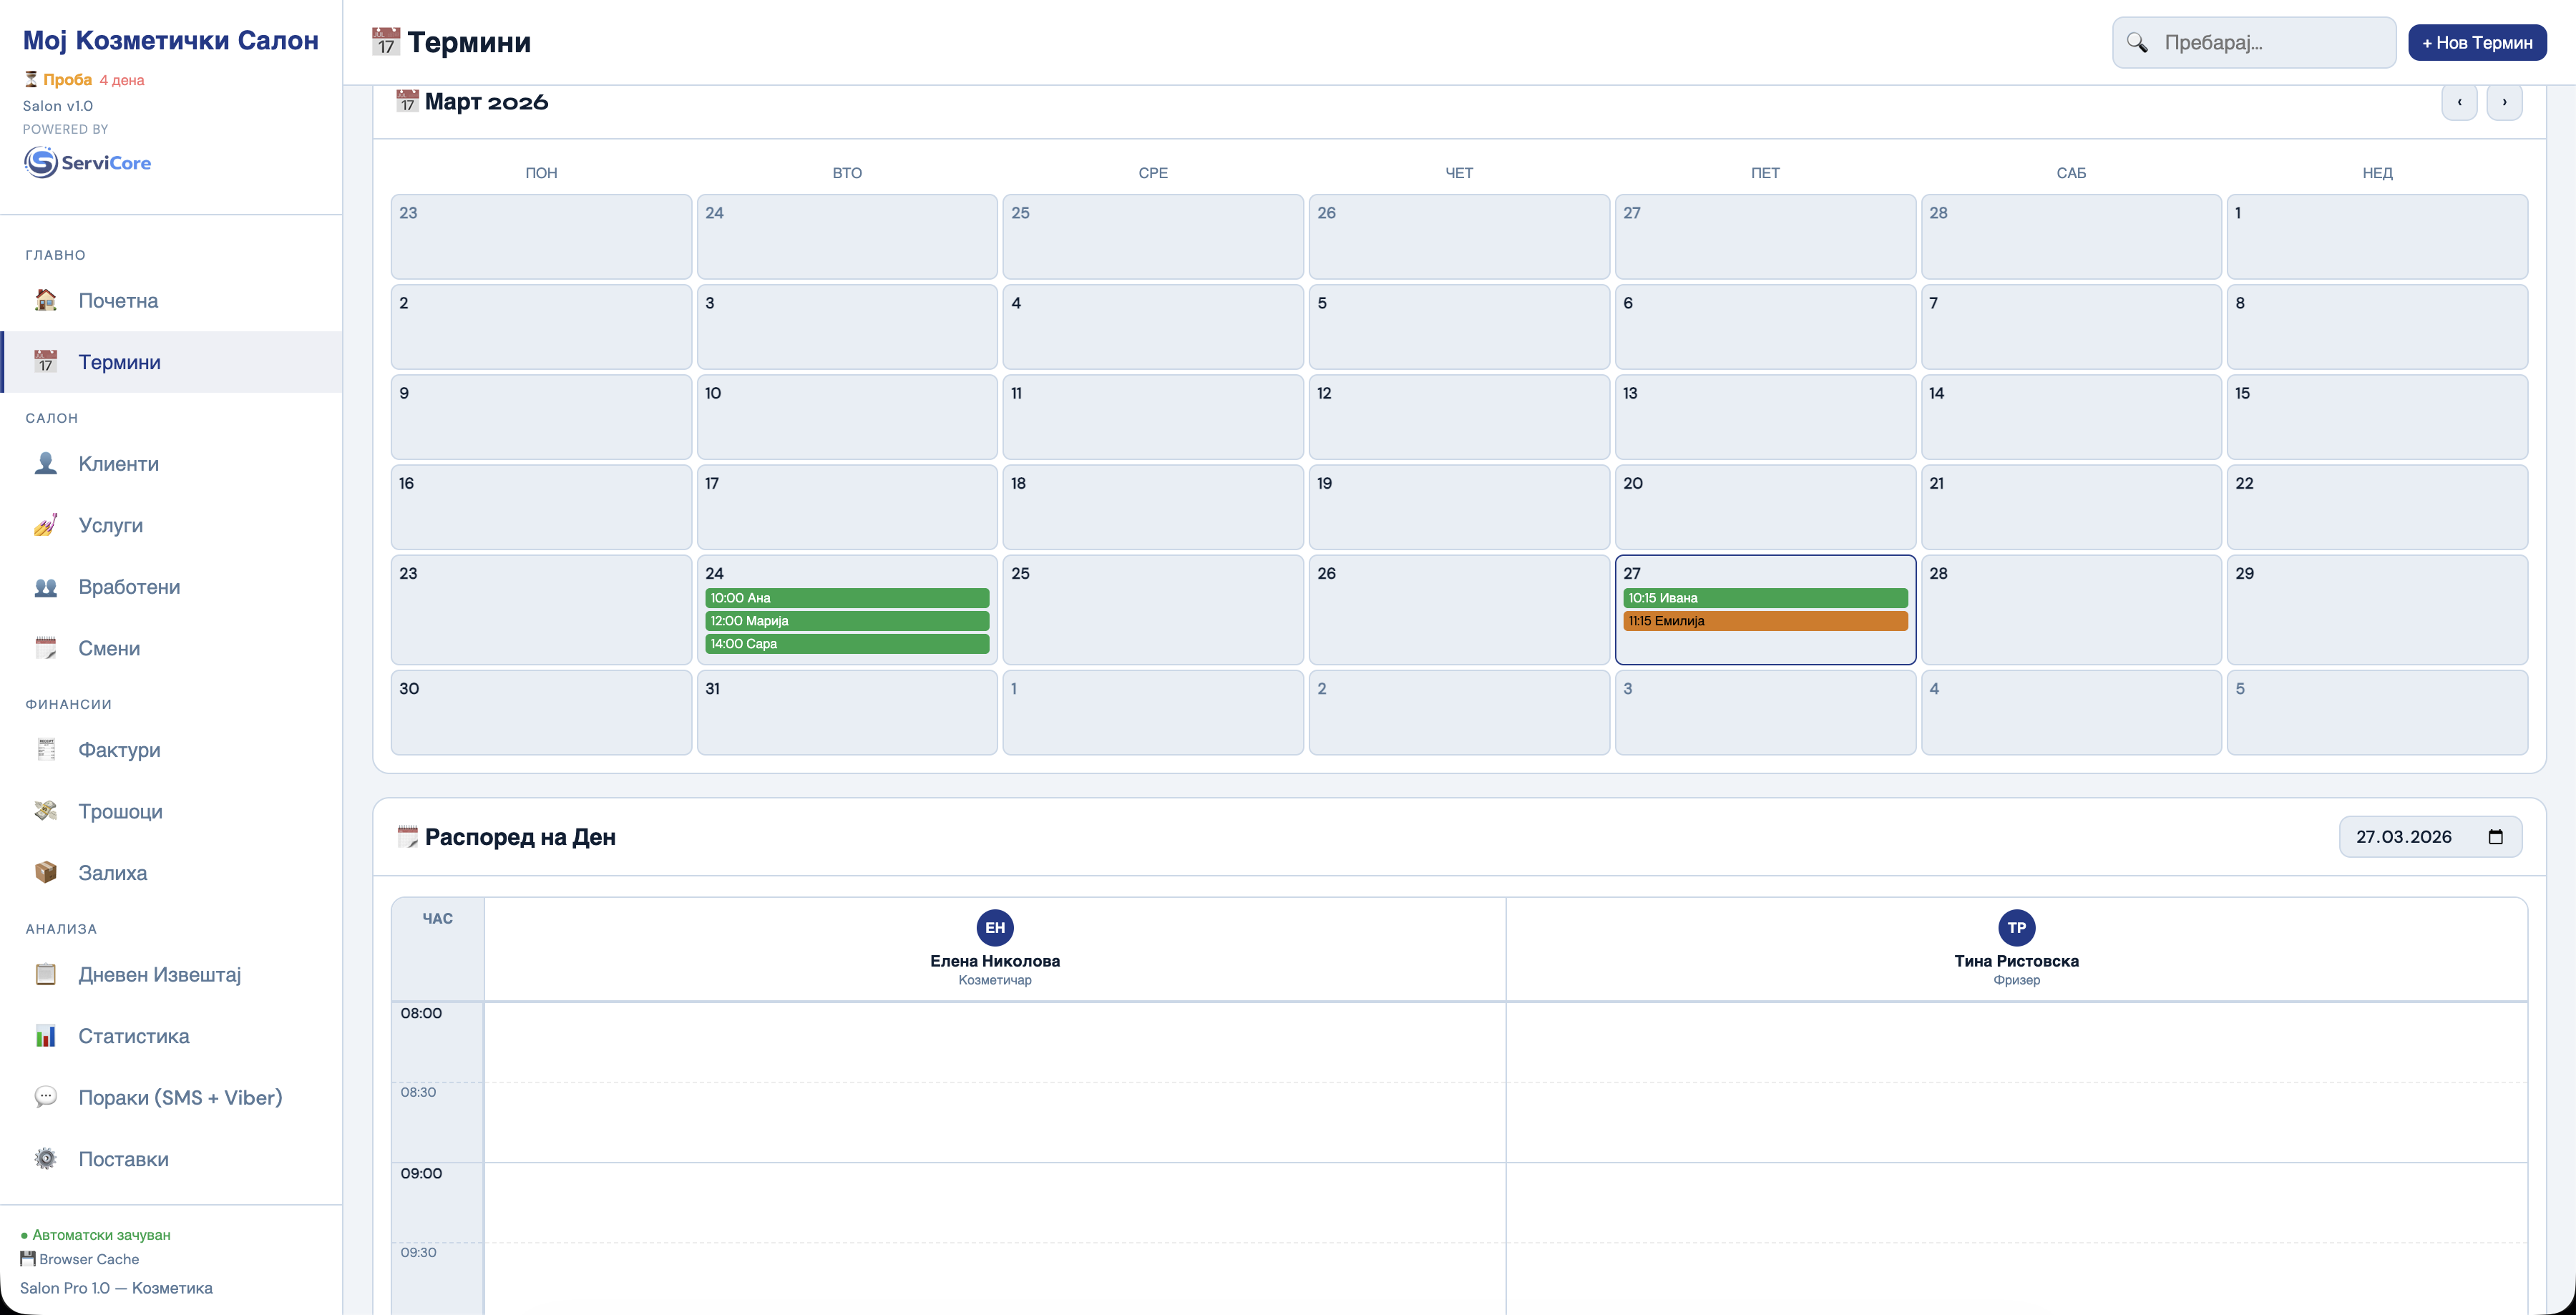Open Почетна house icon in sidebar
This screenshot has height=1315, width=2576.
pyautogui.click(x=46, y=300)
